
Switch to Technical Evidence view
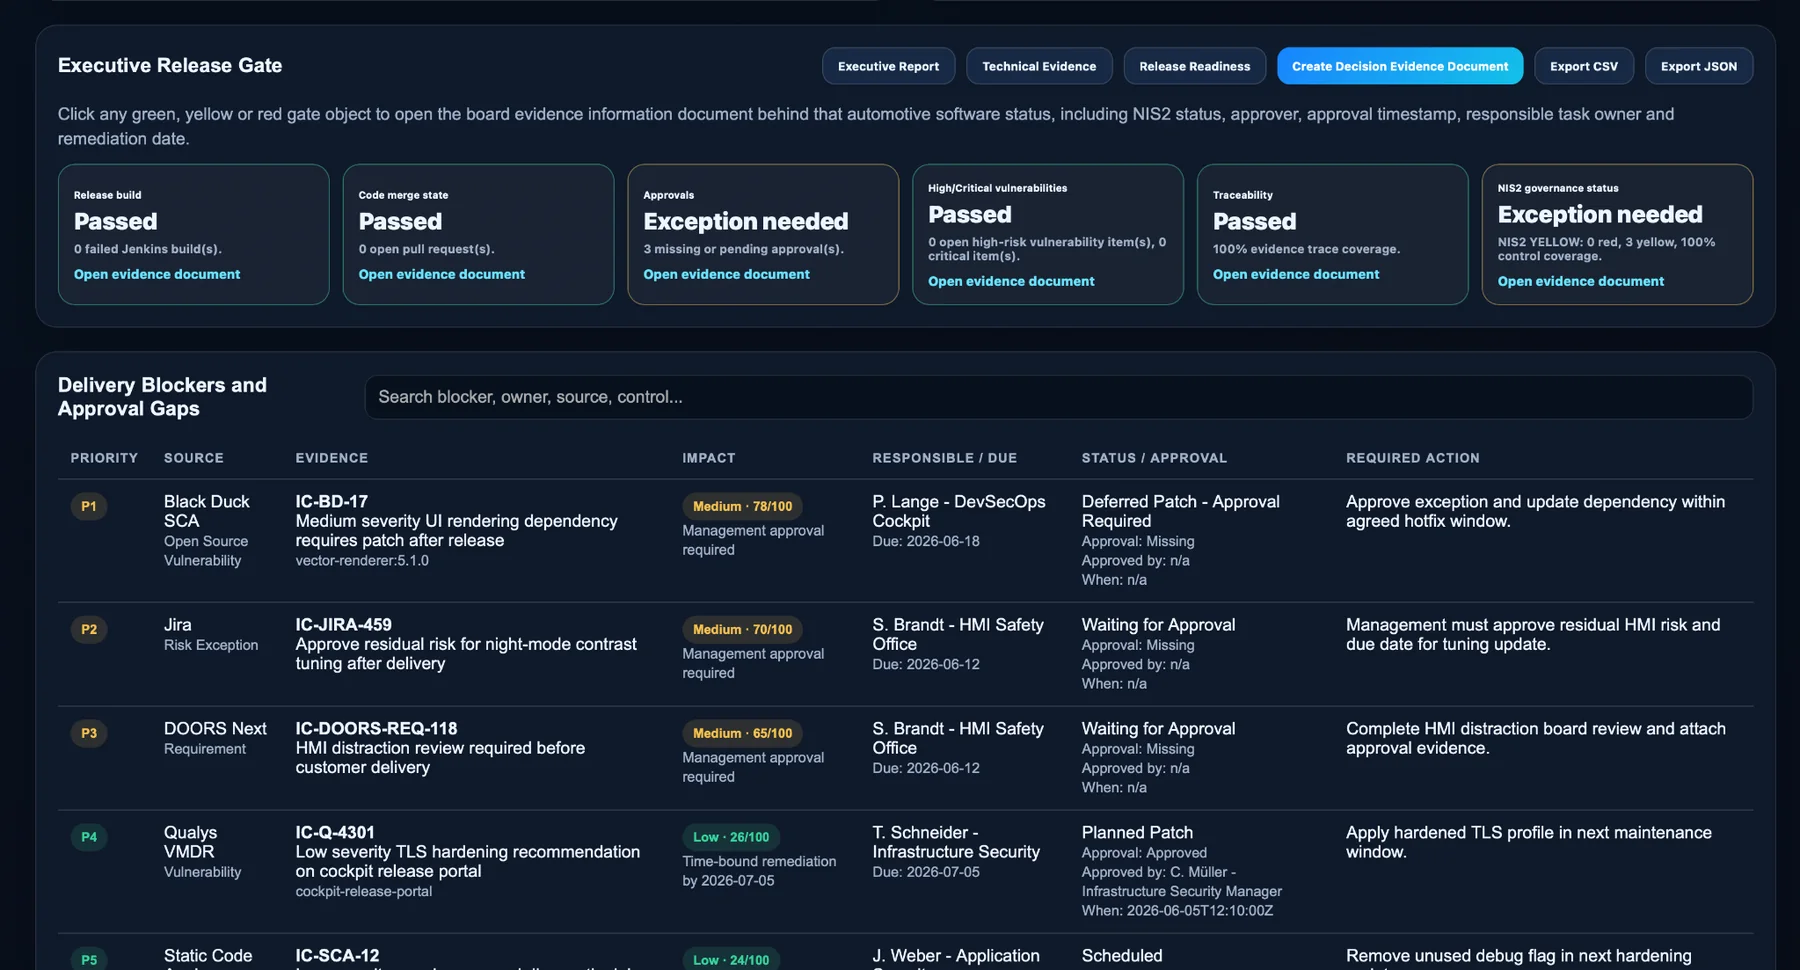click(x=1039, y=66)
